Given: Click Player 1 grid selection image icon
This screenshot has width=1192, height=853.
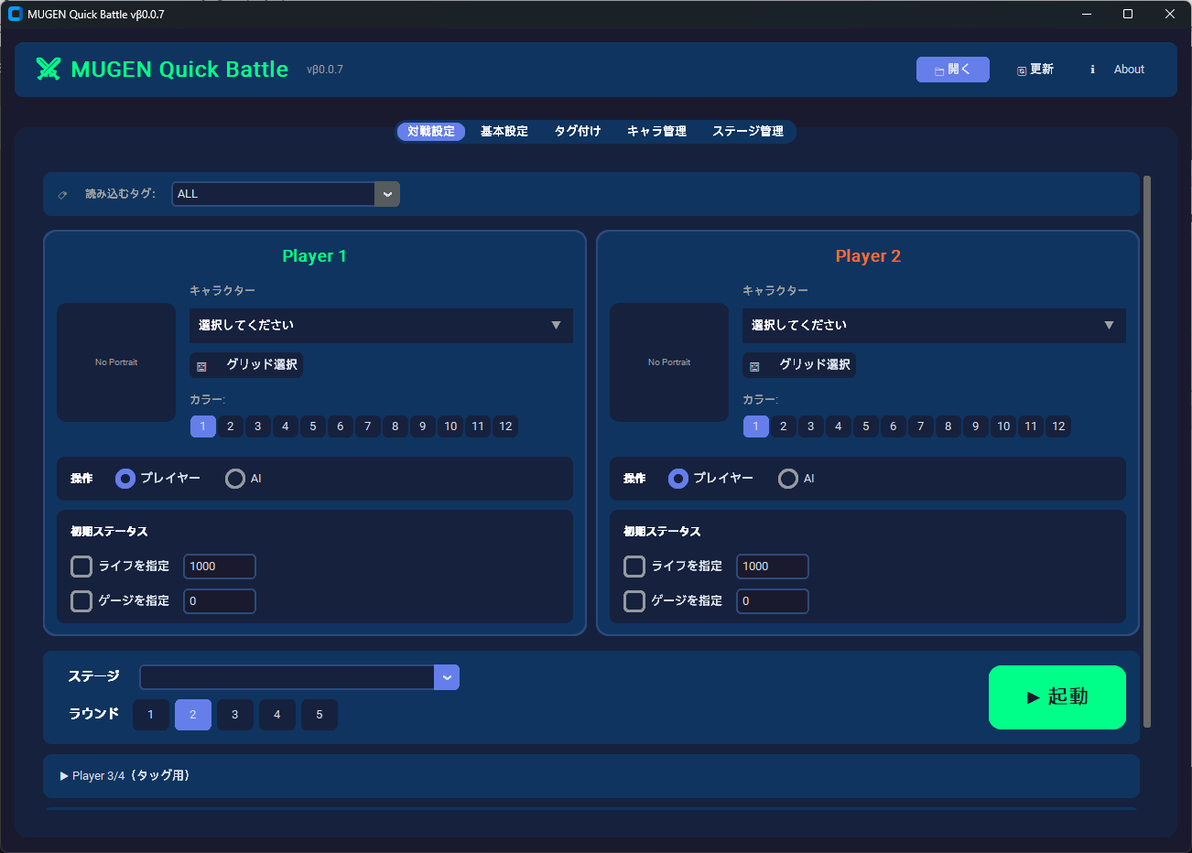Looking at the screenshot, I should tap(201, 366).
